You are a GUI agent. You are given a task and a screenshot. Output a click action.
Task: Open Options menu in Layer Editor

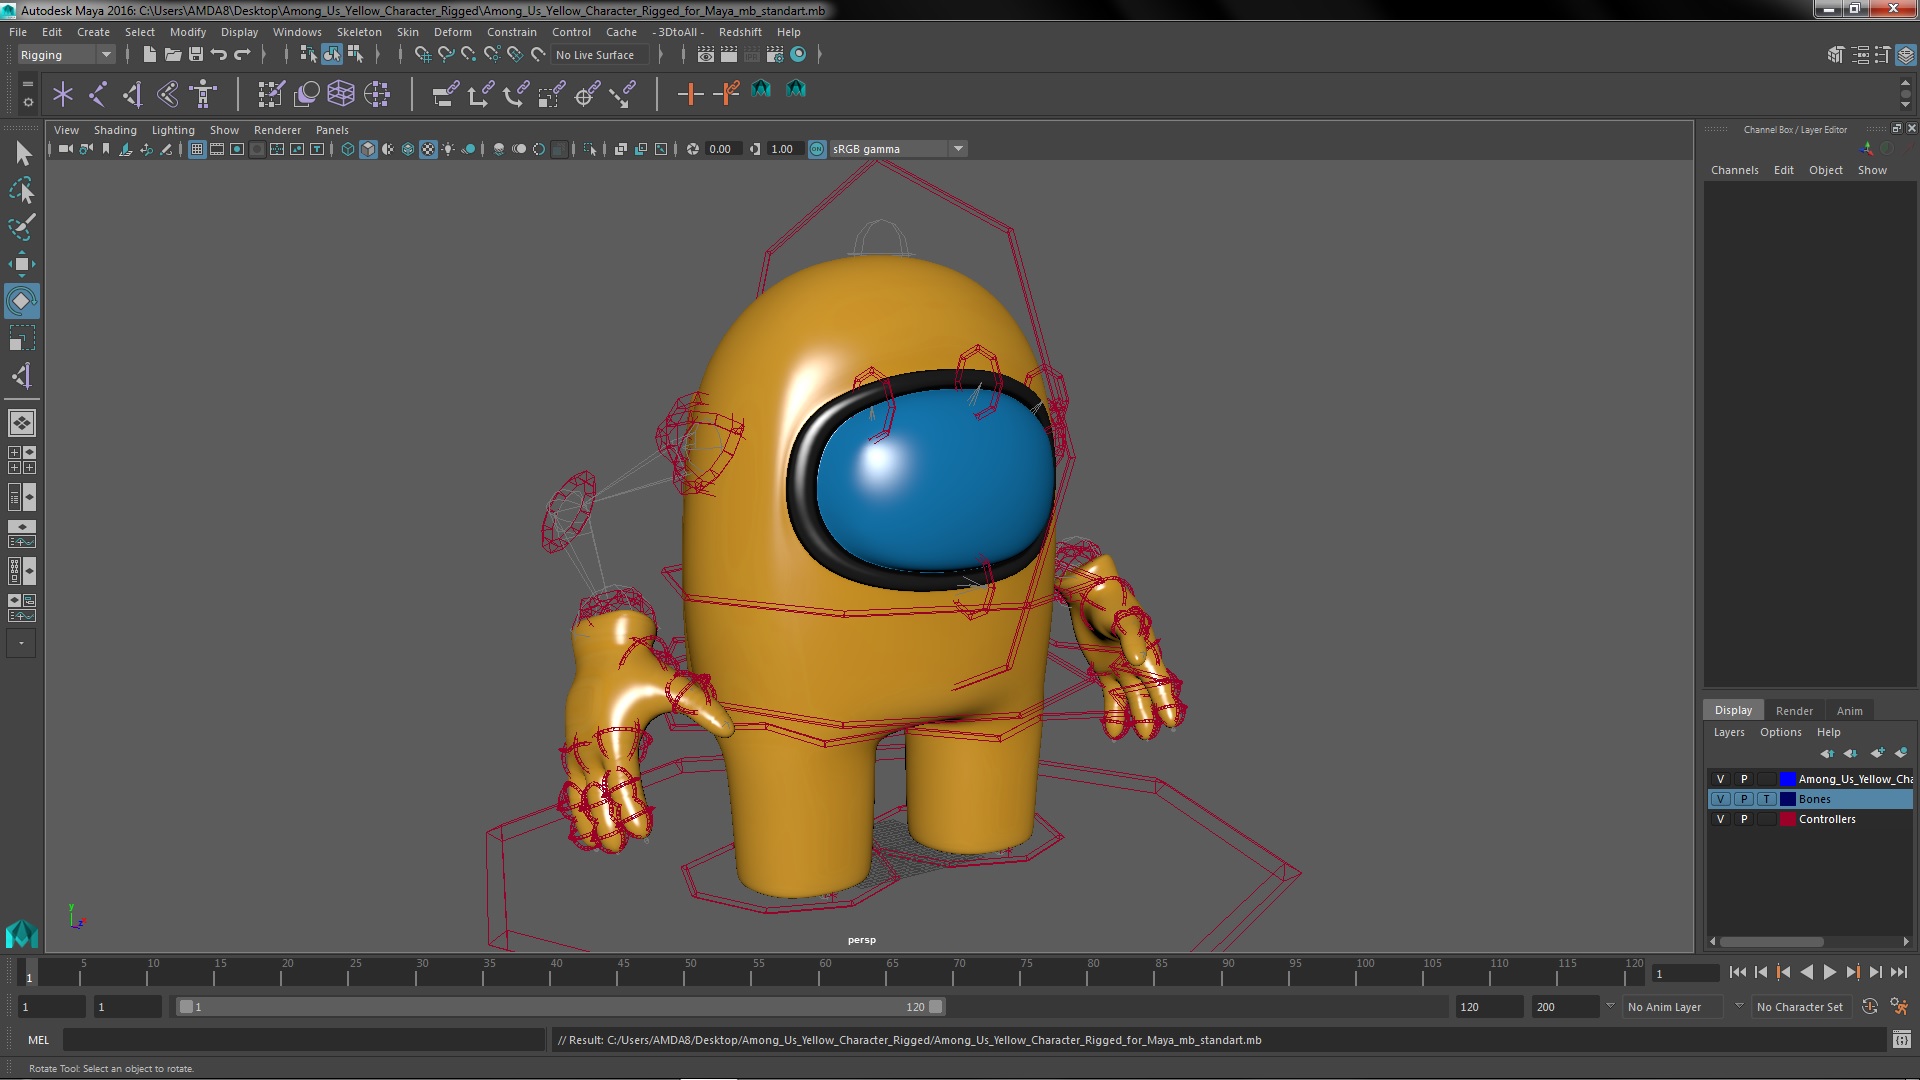[1780, 732]
